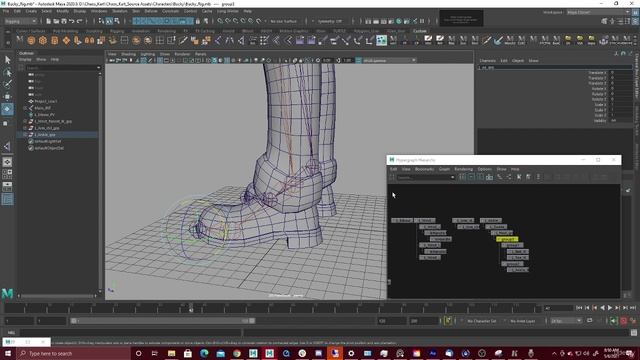
Task: Choose the Lasso select tool
Action: tap(7, 73)
